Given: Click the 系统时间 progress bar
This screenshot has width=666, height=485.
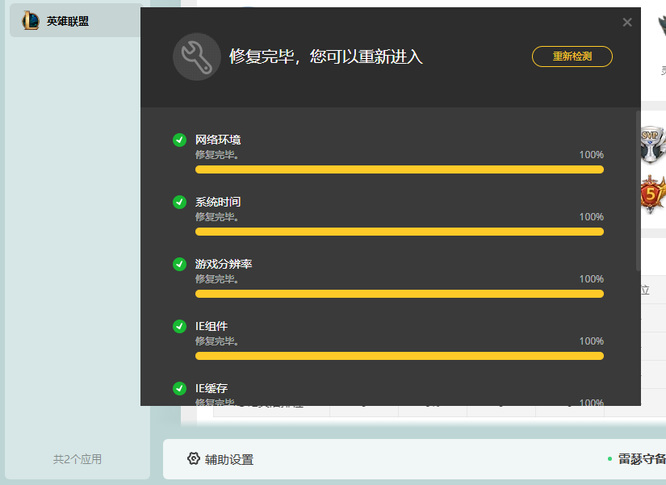Looking at the screenshot, I should pyautogui.click(x=399, y=232).
